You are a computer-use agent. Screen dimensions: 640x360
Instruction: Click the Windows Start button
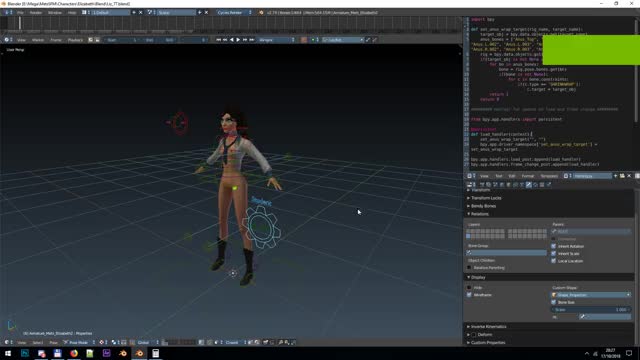tap(8, 353)
